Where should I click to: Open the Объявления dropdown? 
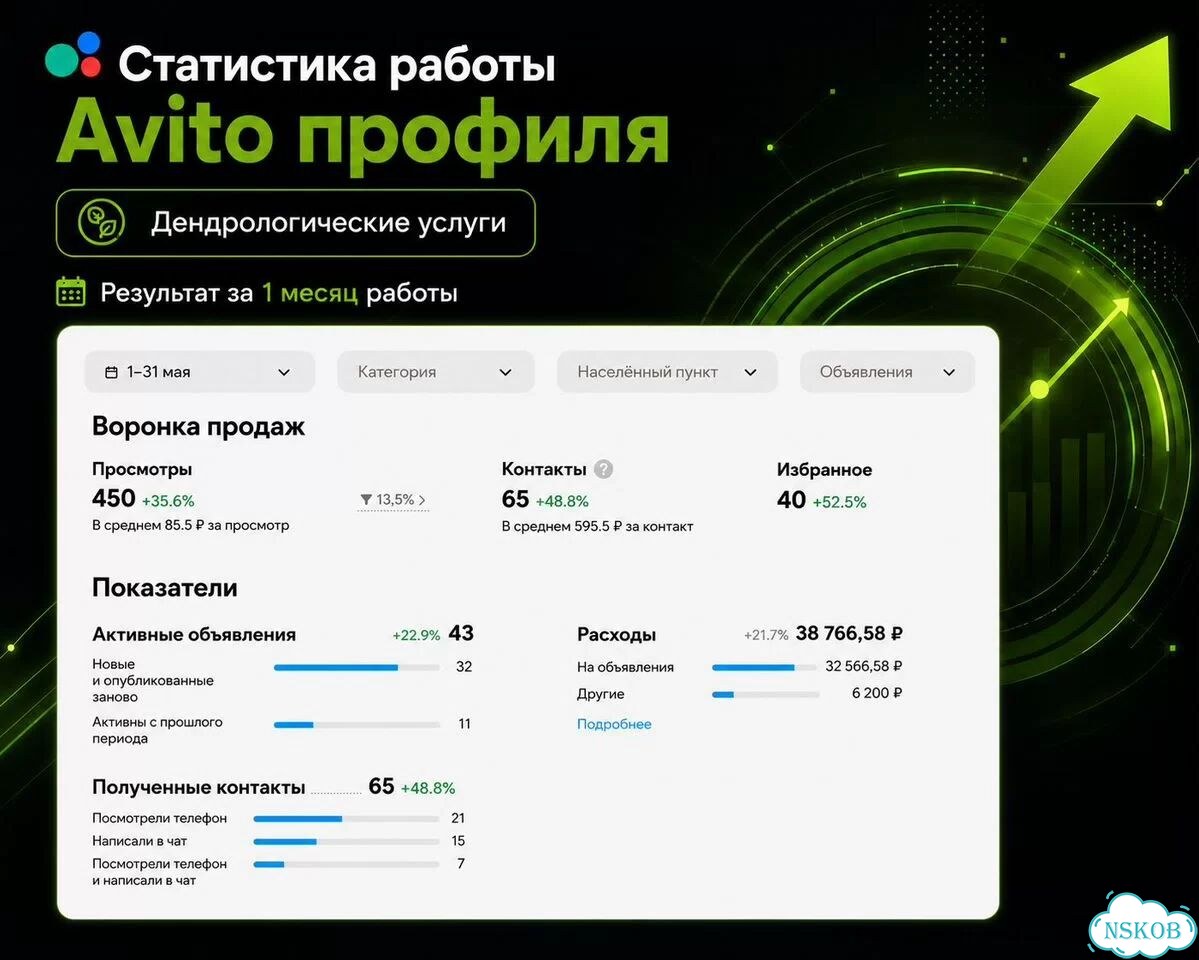(887, 372)
